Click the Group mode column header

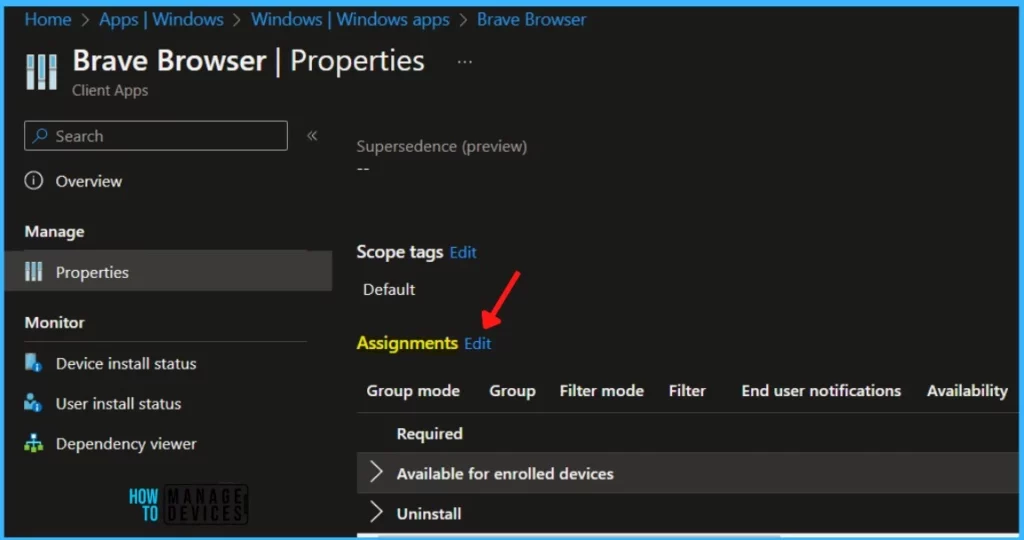[413, 390]
